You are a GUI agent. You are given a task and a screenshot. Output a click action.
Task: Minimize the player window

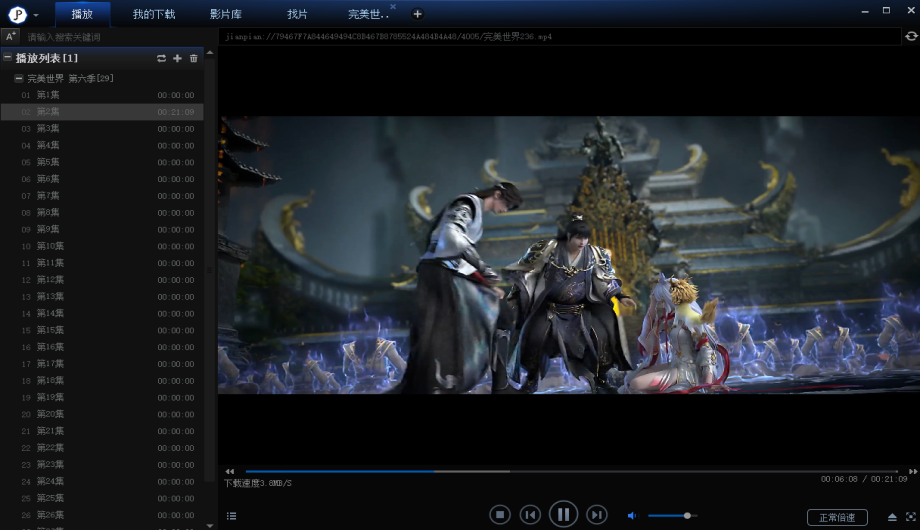pyautogui.click(x=865, y=11)
